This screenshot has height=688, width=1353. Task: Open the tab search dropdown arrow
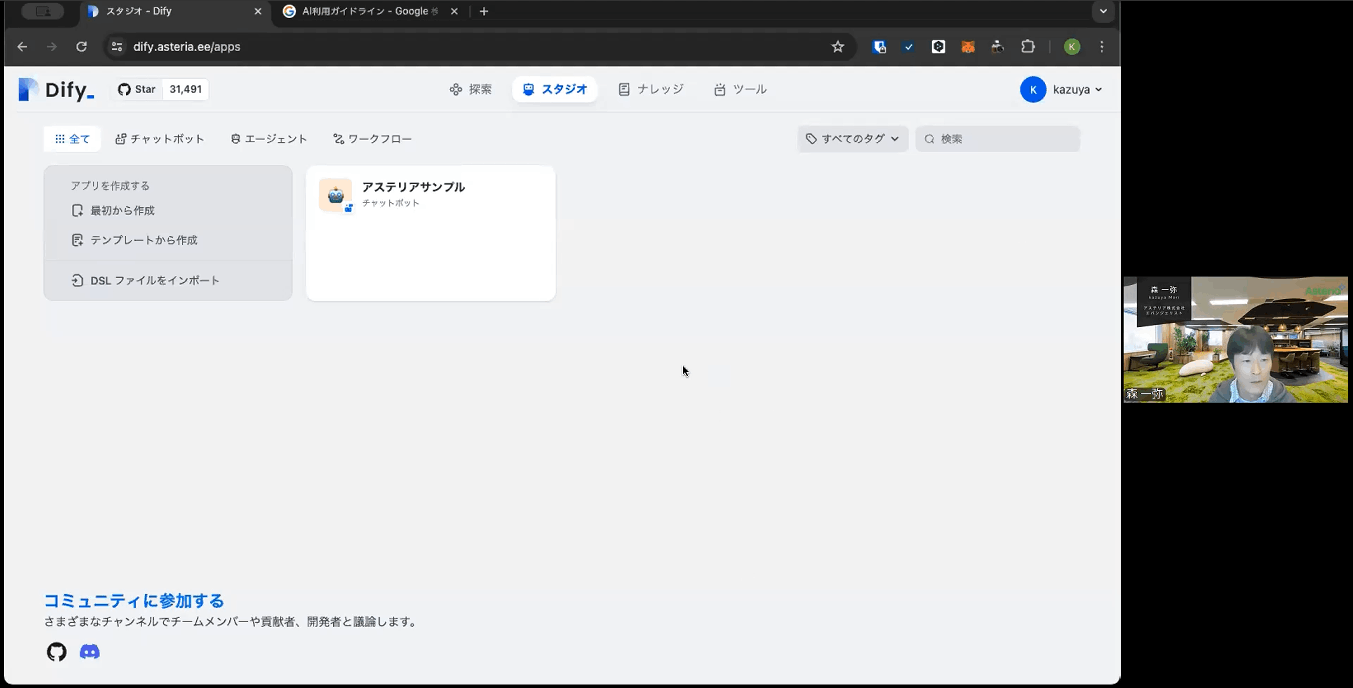(x=1103, y=12)
